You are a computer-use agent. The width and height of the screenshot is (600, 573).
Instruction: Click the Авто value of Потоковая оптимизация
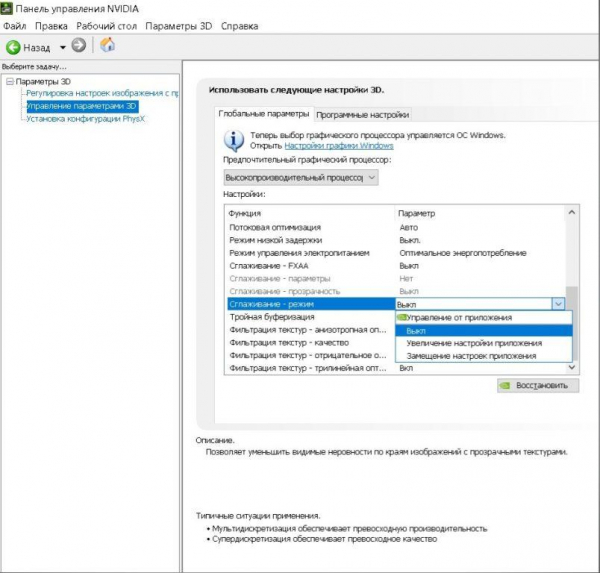point(409,227)
